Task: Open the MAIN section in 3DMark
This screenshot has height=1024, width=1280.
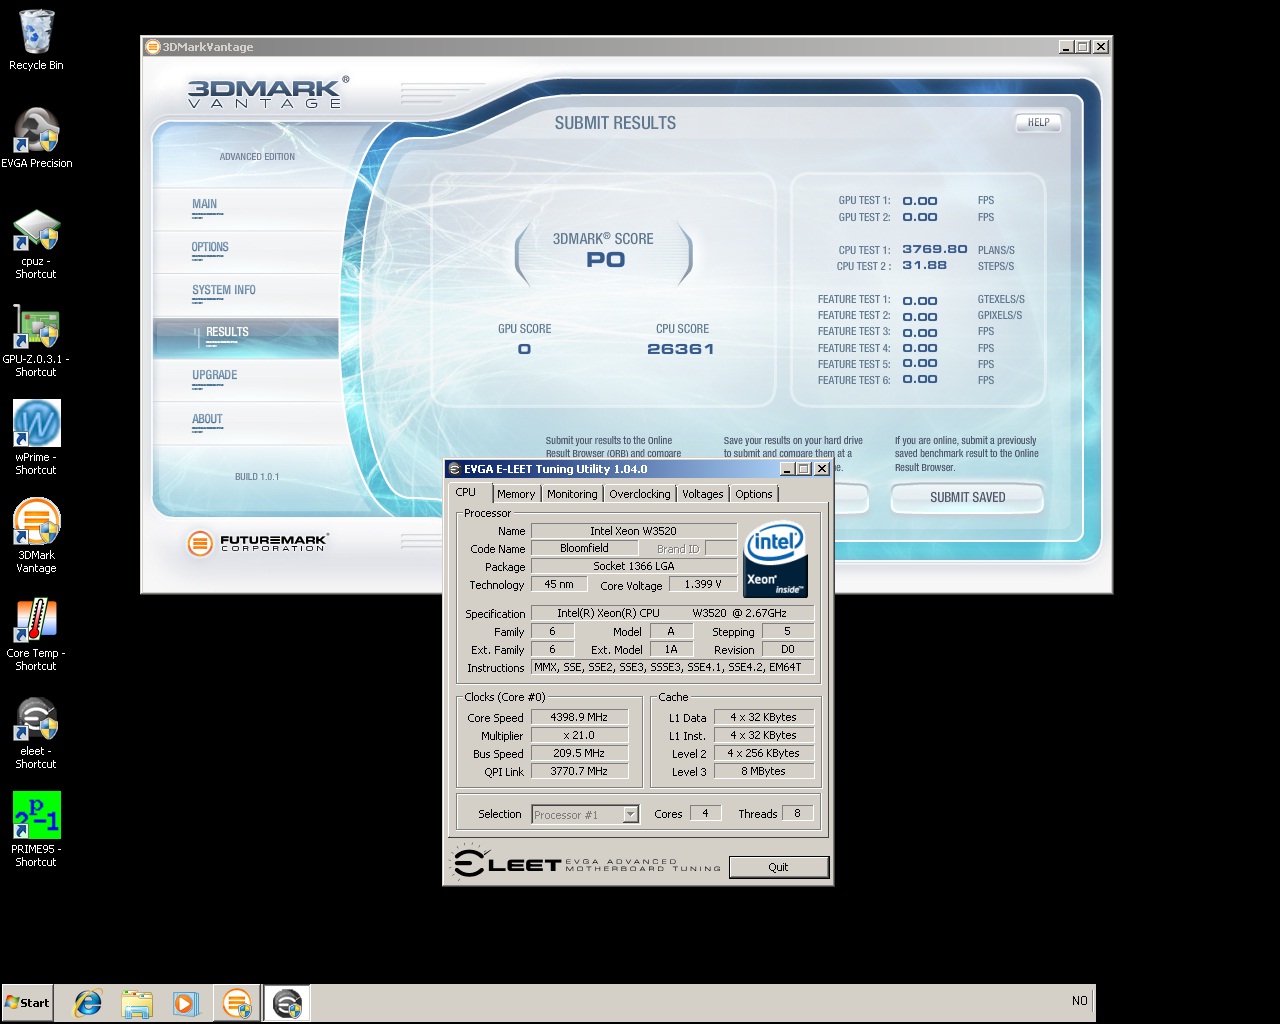Action: [x=246, y=208]
